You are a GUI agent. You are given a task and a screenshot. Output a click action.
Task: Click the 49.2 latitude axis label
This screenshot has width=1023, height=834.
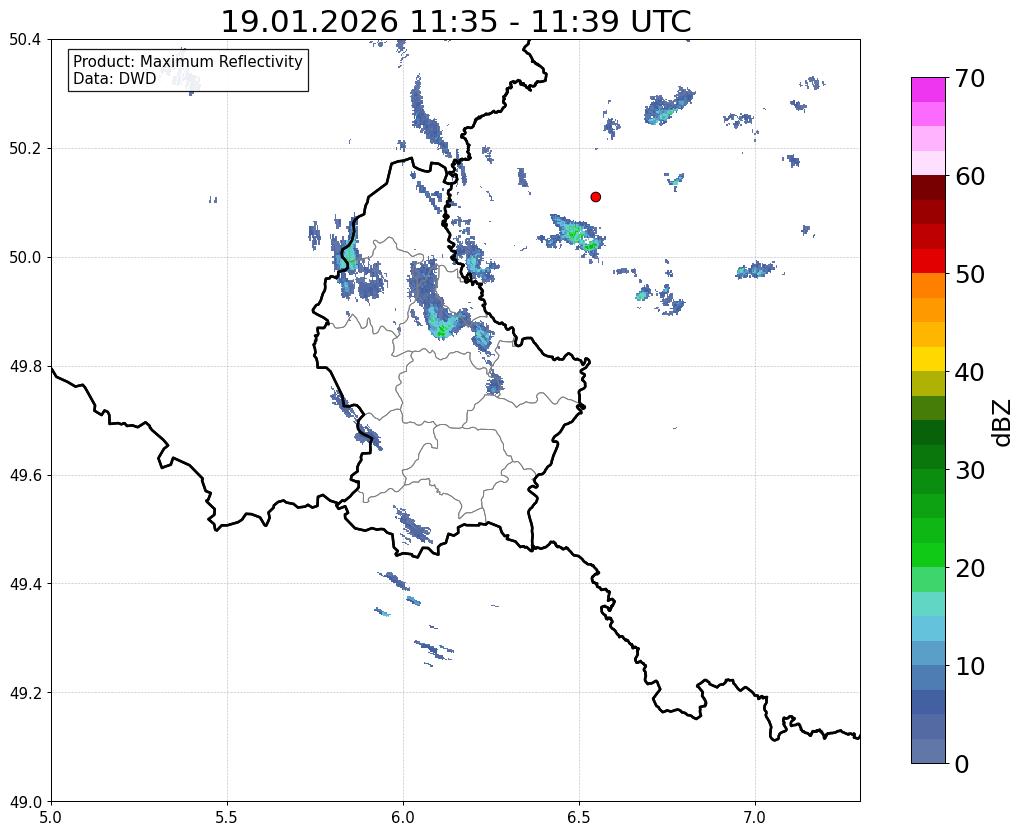(25, 693)
